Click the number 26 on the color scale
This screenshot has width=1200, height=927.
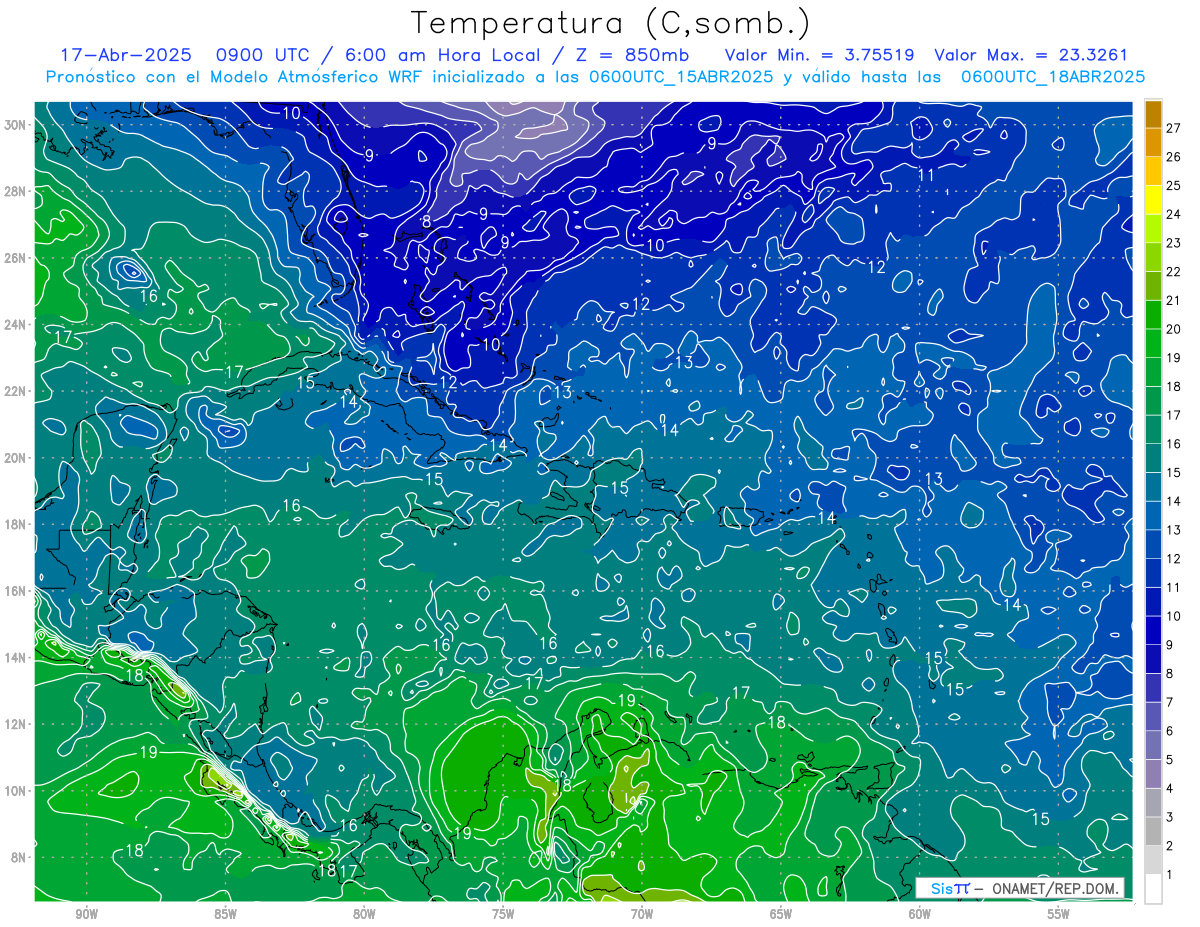click(x=1174, y=156)
